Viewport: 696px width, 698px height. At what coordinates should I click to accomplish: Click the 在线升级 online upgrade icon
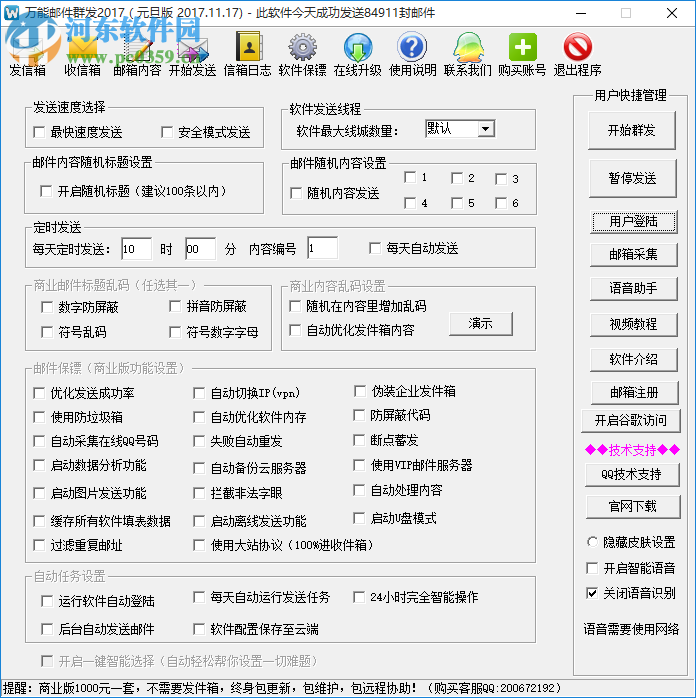coord(358,54)
